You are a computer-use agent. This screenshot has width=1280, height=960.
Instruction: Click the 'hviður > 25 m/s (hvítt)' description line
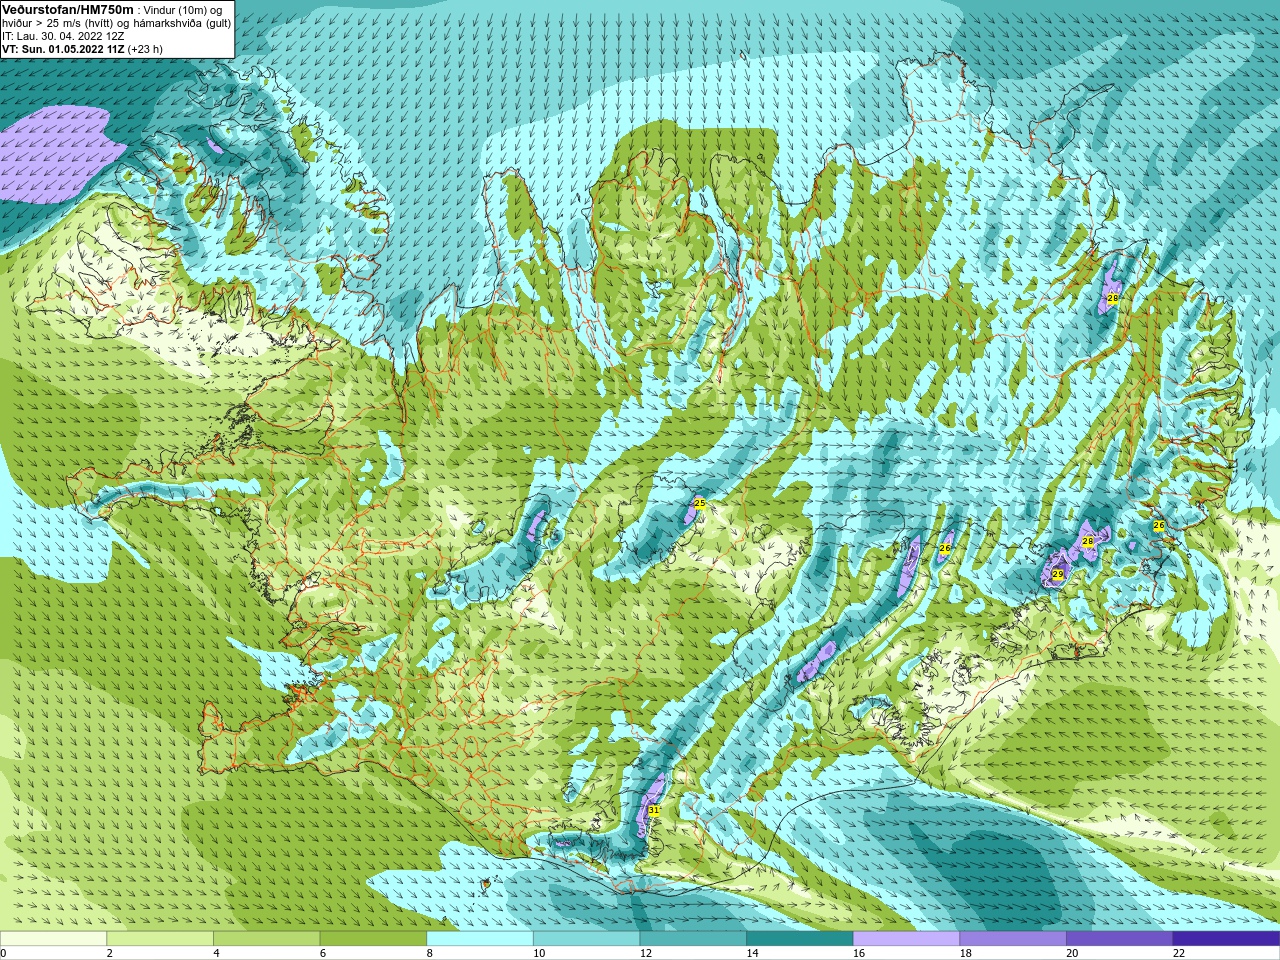coord(59,23)
